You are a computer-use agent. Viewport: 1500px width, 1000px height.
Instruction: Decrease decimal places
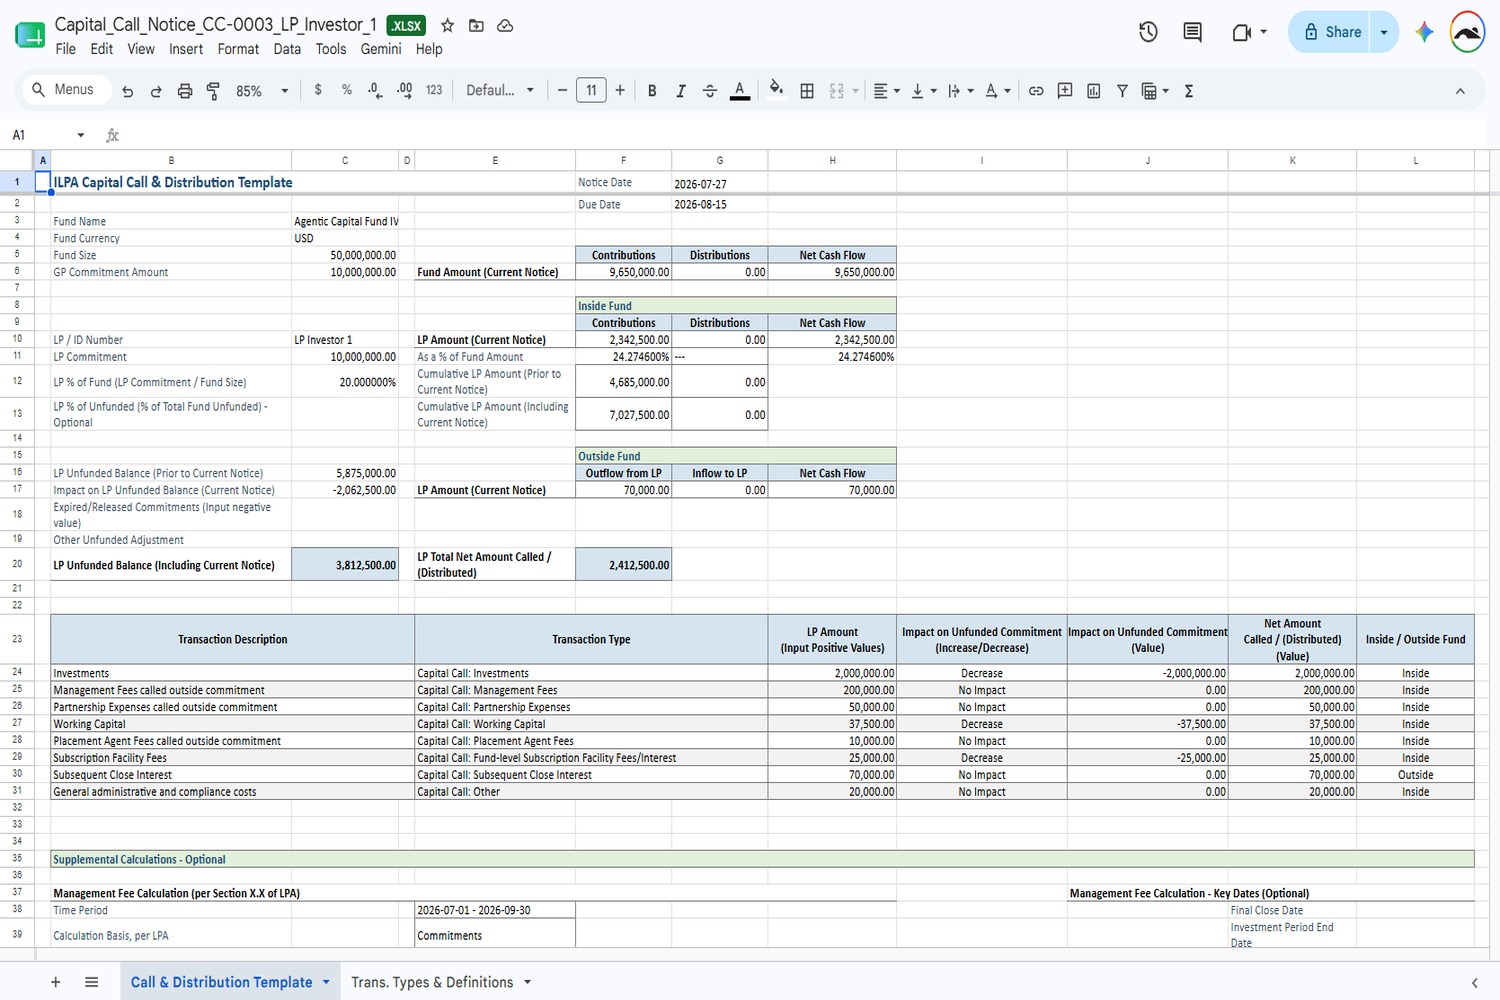374,90
